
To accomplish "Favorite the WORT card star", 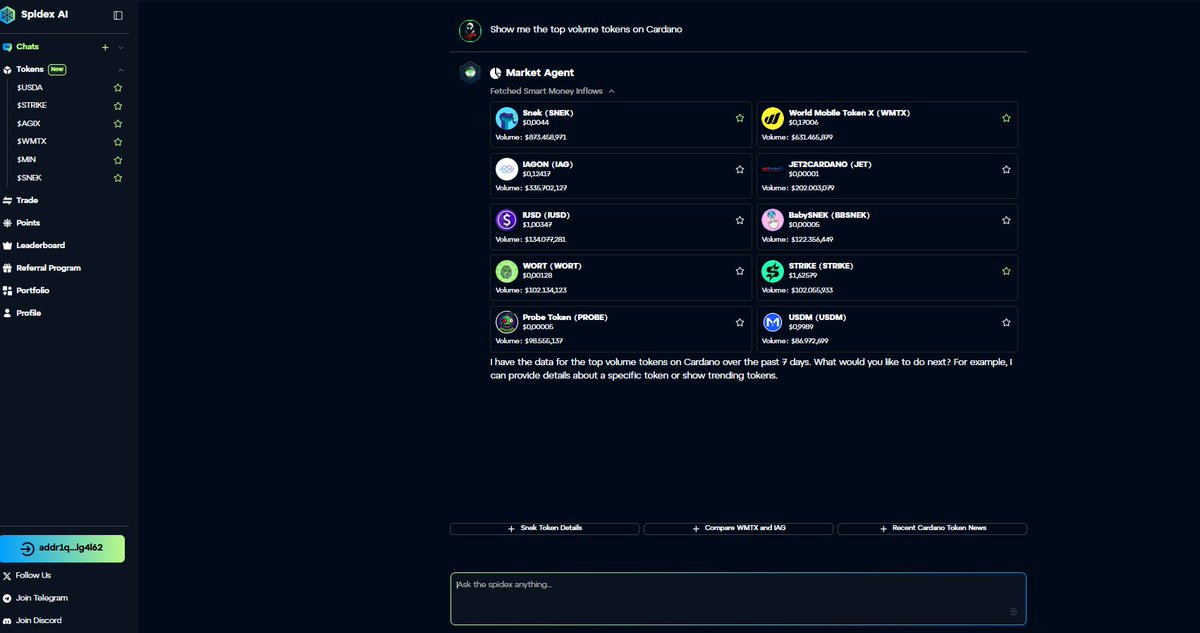I will click(740, 271).
